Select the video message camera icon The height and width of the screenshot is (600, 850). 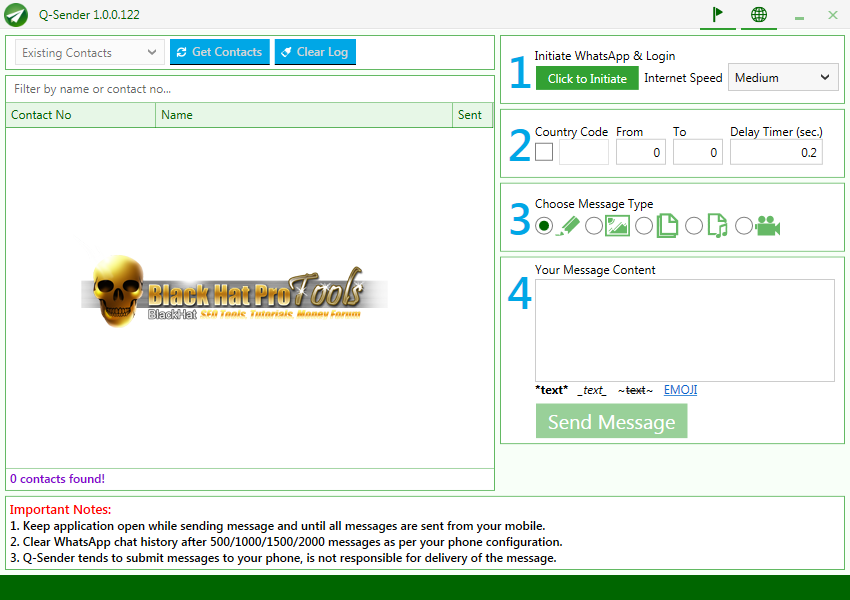(x=768, y=226)
